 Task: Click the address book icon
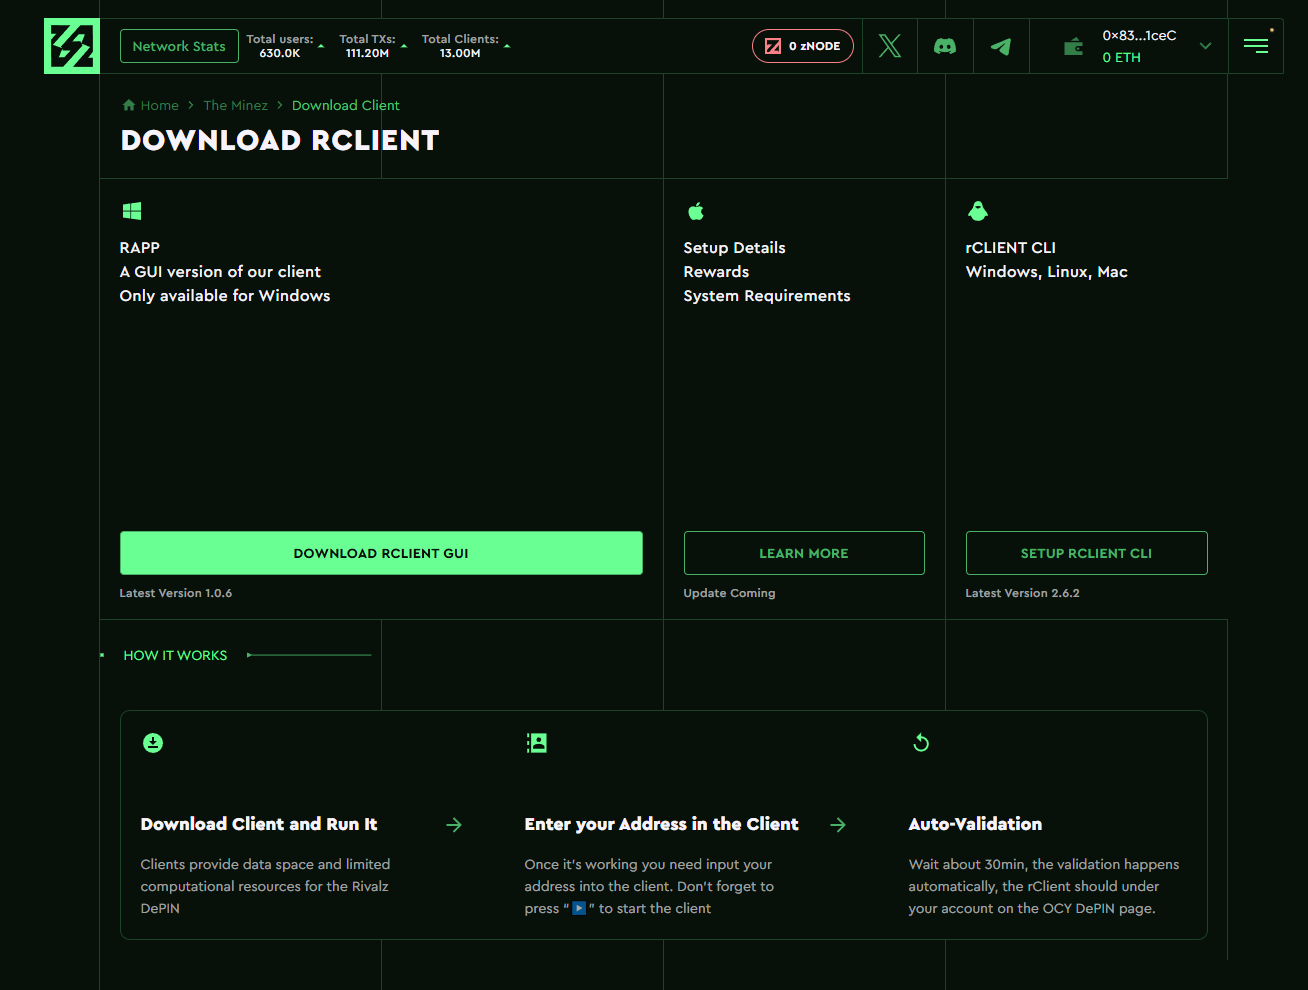537,743
